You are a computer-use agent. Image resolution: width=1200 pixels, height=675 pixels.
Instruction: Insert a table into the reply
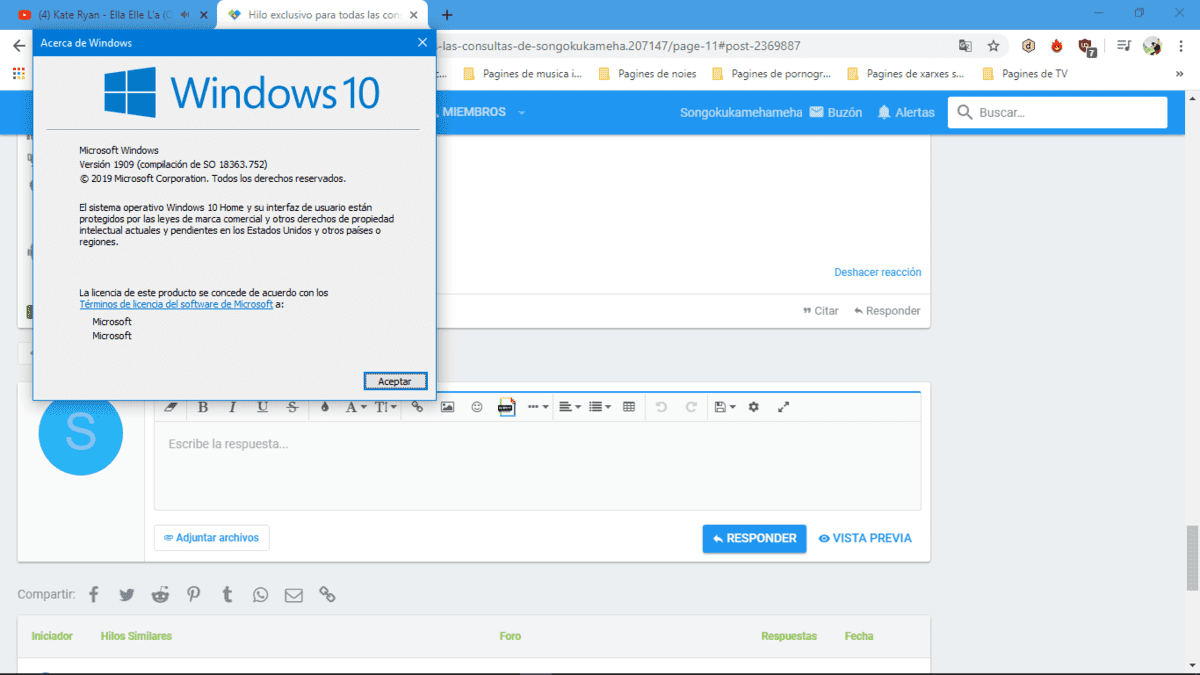pos(629,407)
